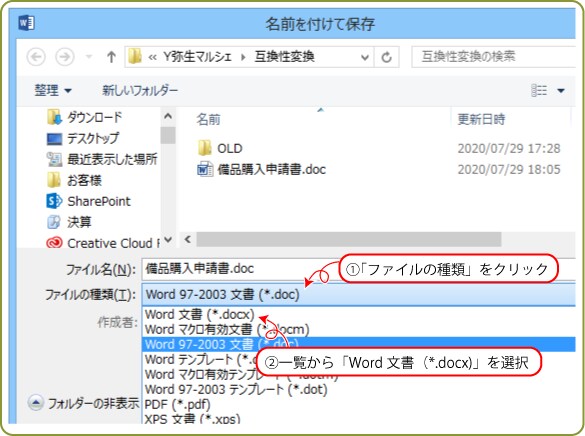Click the Creative Cloud icon
The height and width of the screenshot is (436, 585).
click(x=54, y=243)
